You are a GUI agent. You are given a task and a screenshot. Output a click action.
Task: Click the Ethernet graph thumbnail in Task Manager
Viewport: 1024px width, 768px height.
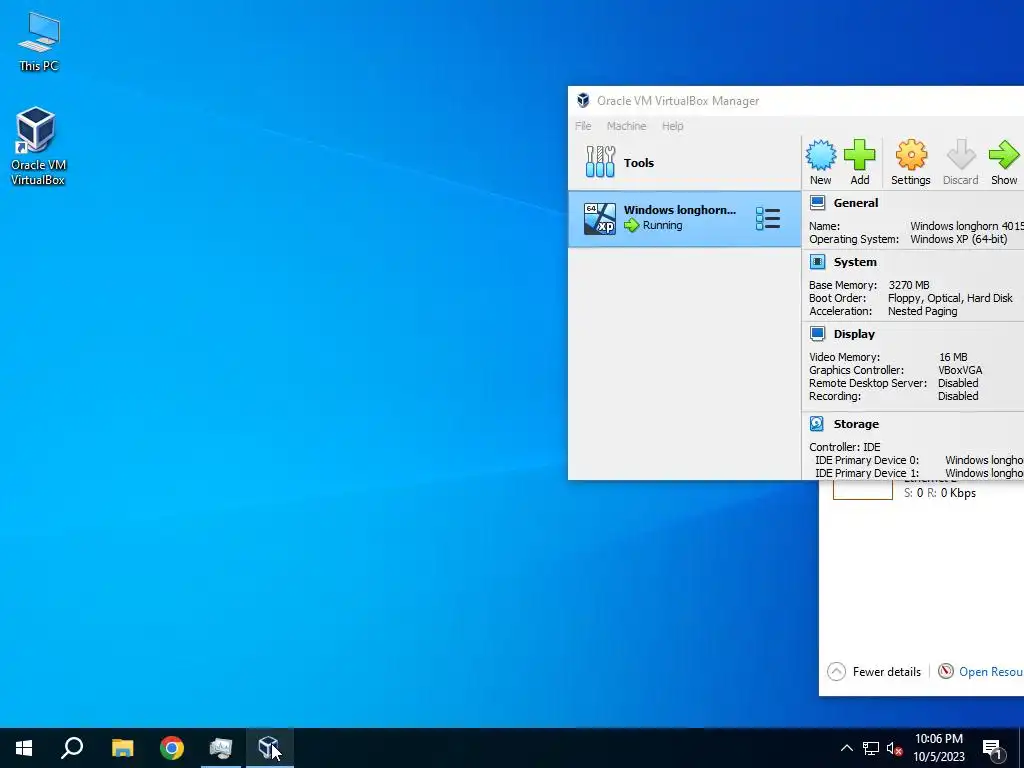(x=863, y=490)
